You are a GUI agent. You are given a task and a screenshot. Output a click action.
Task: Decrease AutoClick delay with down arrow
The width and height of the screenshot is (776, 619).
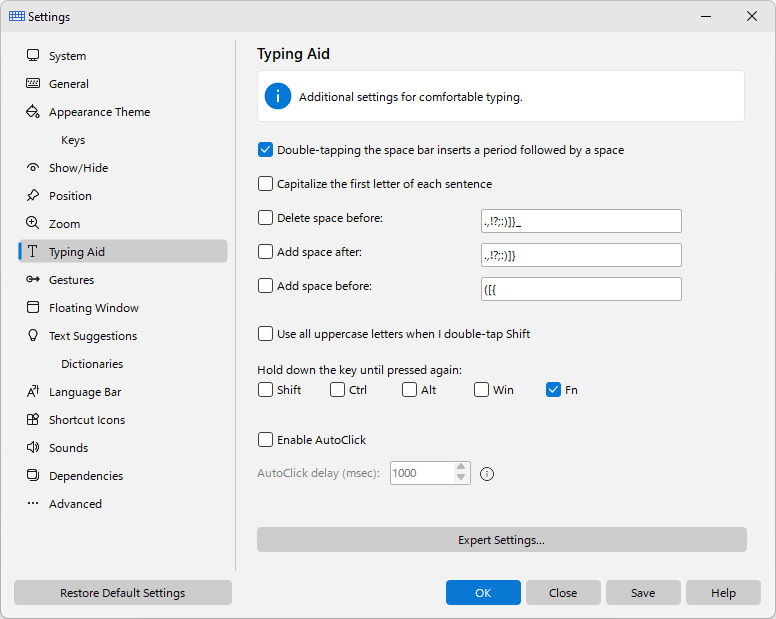pos(461,478)
